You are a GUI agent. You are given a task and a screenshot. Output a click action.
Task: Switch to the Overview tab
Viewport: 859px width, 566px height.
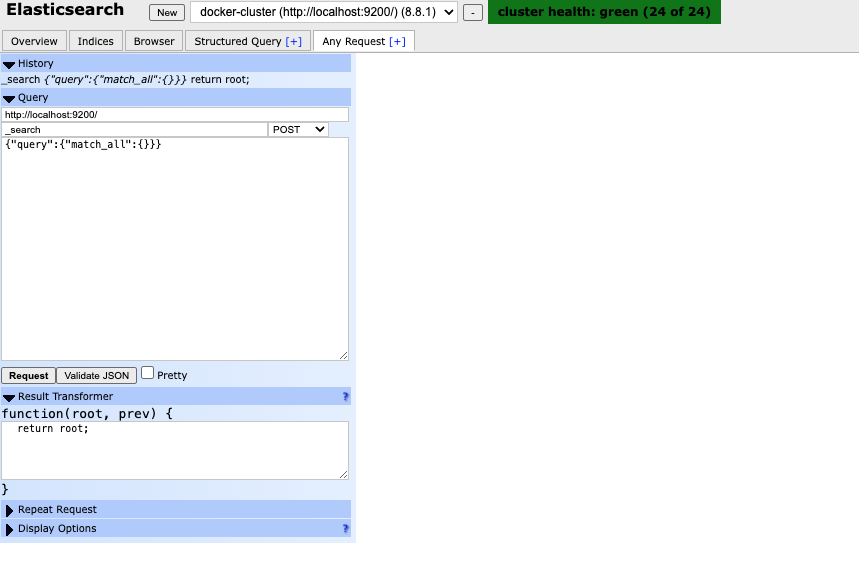click(x=34, y=41)
